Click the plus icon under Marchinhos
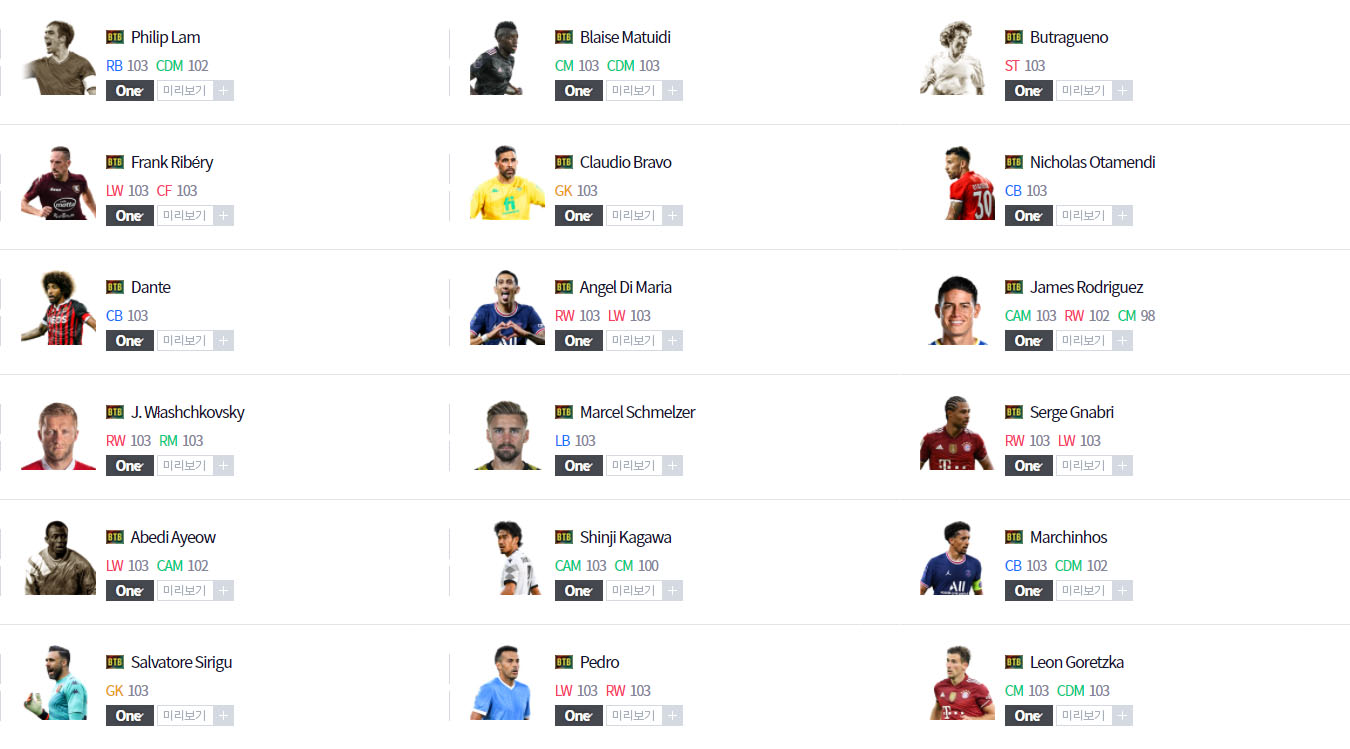The width and height of the screenshot is (1350, 749). pyautogui.click(x=1123, y=591)
